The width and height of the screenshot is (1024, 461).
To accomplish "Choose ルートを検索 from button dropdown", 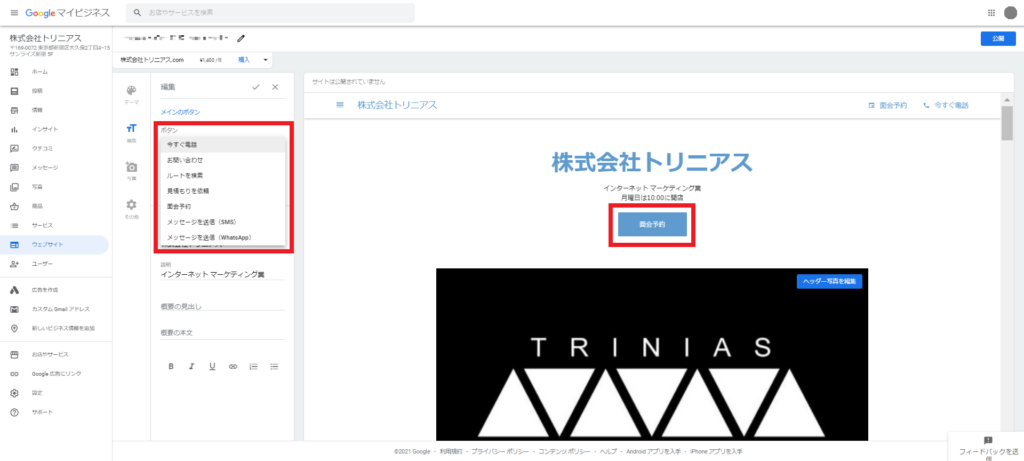I will pos(223,176).
